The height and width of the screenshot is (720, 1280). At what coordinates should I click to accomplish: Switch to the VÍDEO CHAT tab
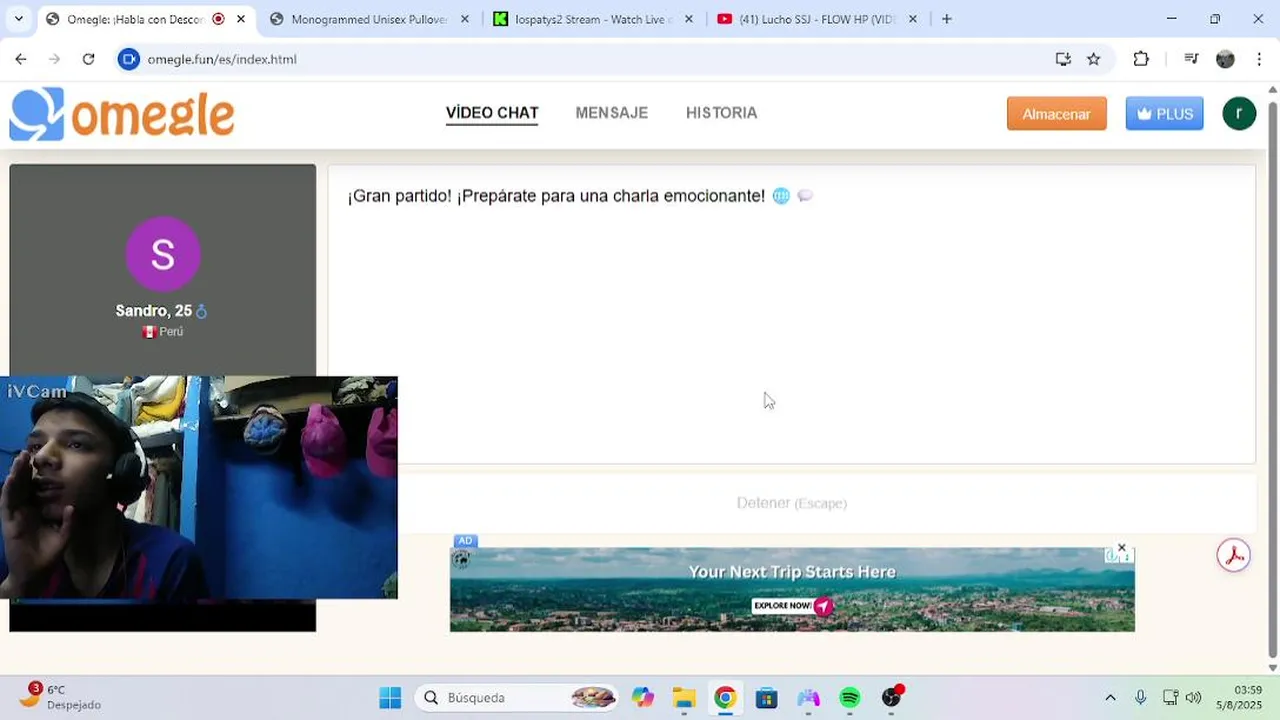point(492,113)
